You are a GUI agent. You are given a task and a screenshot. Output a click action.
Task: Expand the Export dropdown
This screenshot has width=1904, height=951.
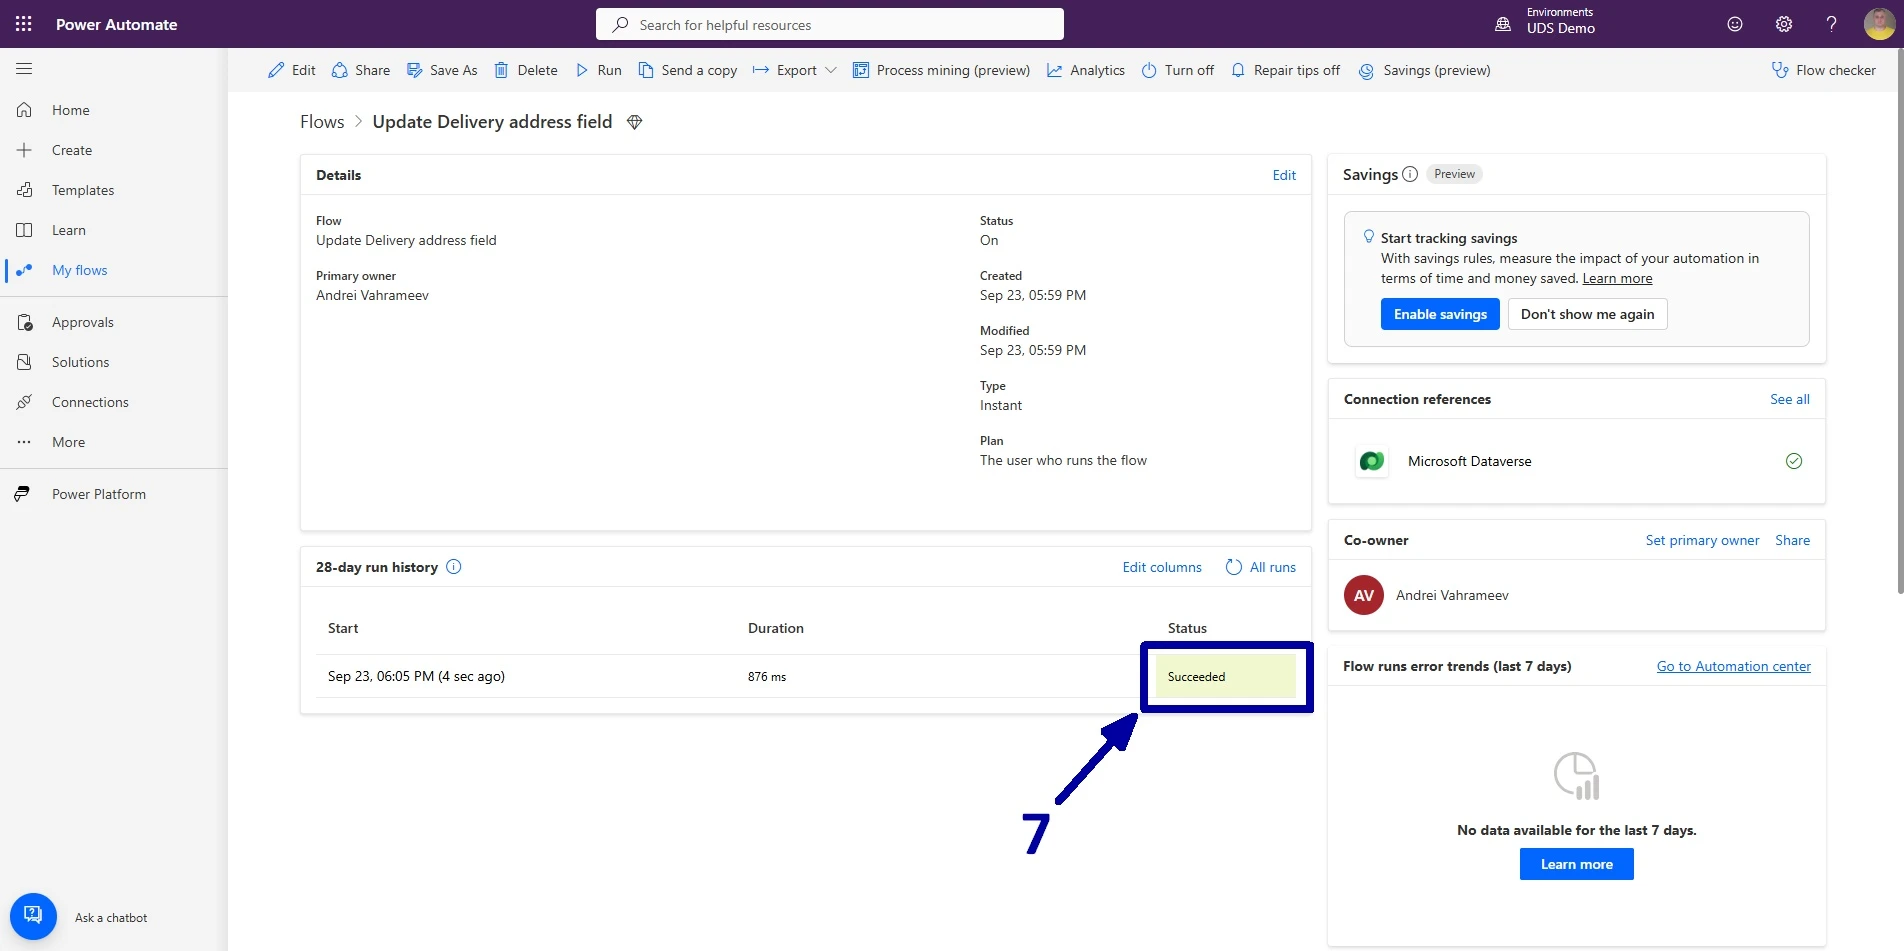795,70
